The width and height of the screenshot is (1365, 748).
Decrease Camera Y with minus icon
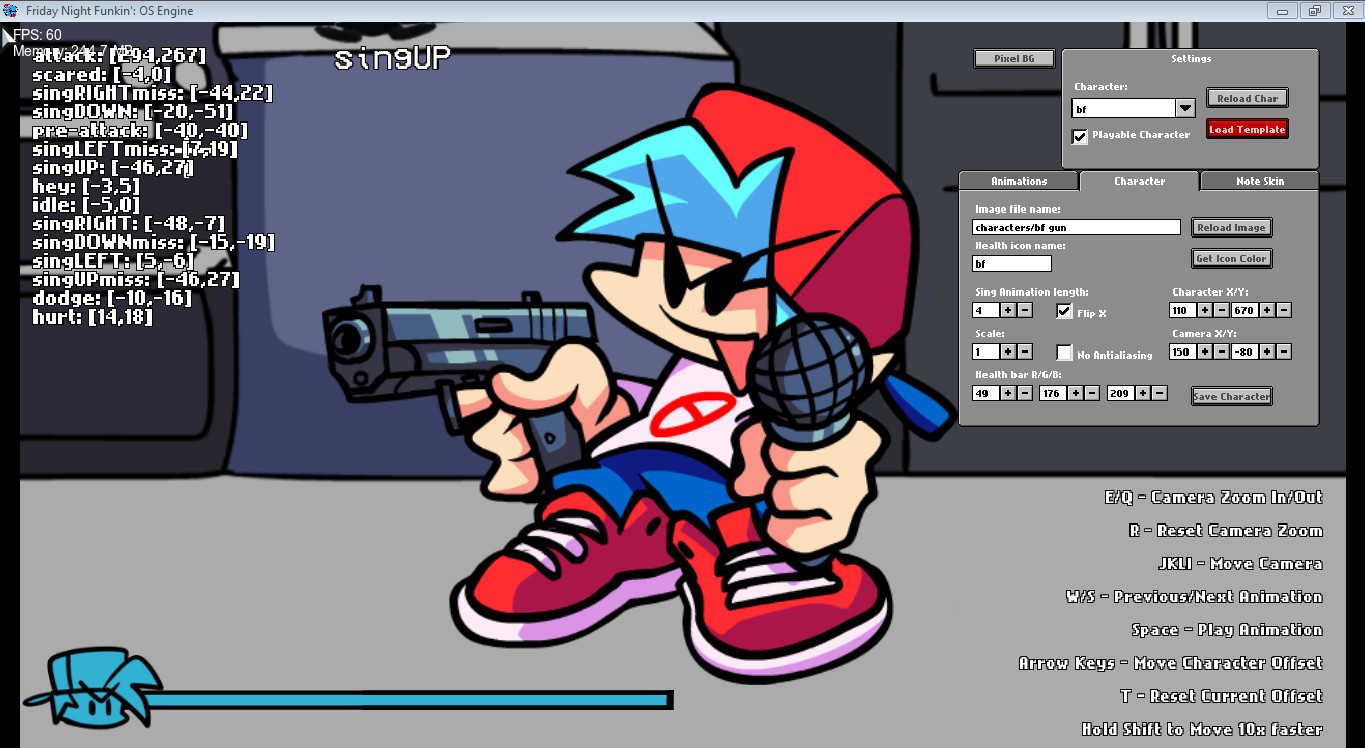click(x=1284, y=351)
